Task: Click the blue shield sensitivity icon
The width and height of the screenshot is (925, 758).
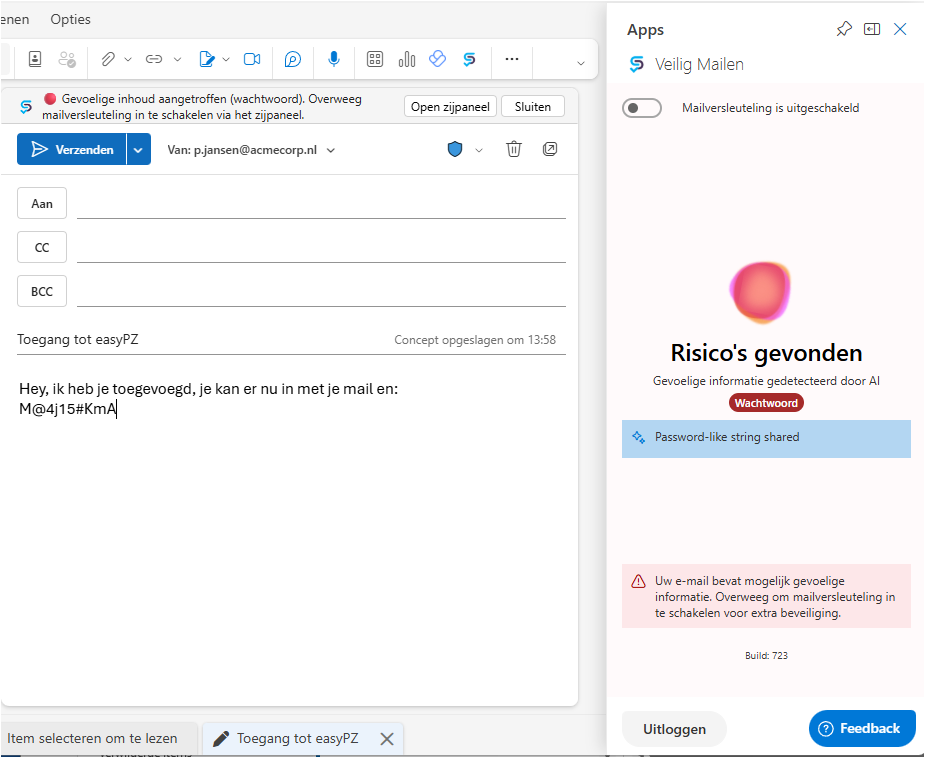Action: coord(455,149)
